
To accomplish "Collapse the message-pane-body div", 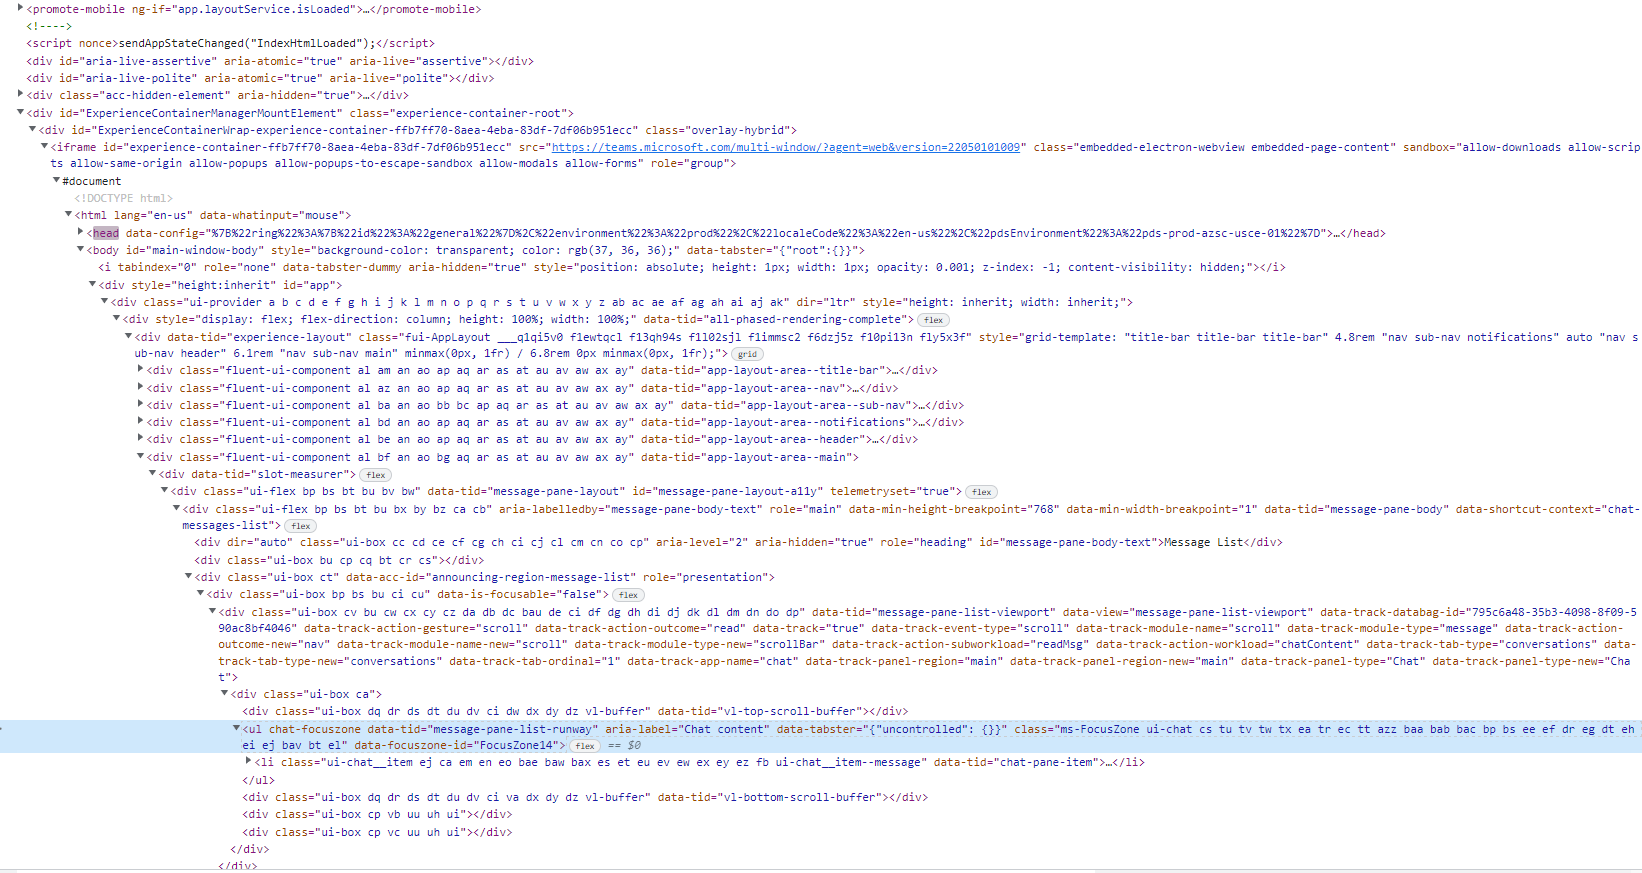I will 177,508.
